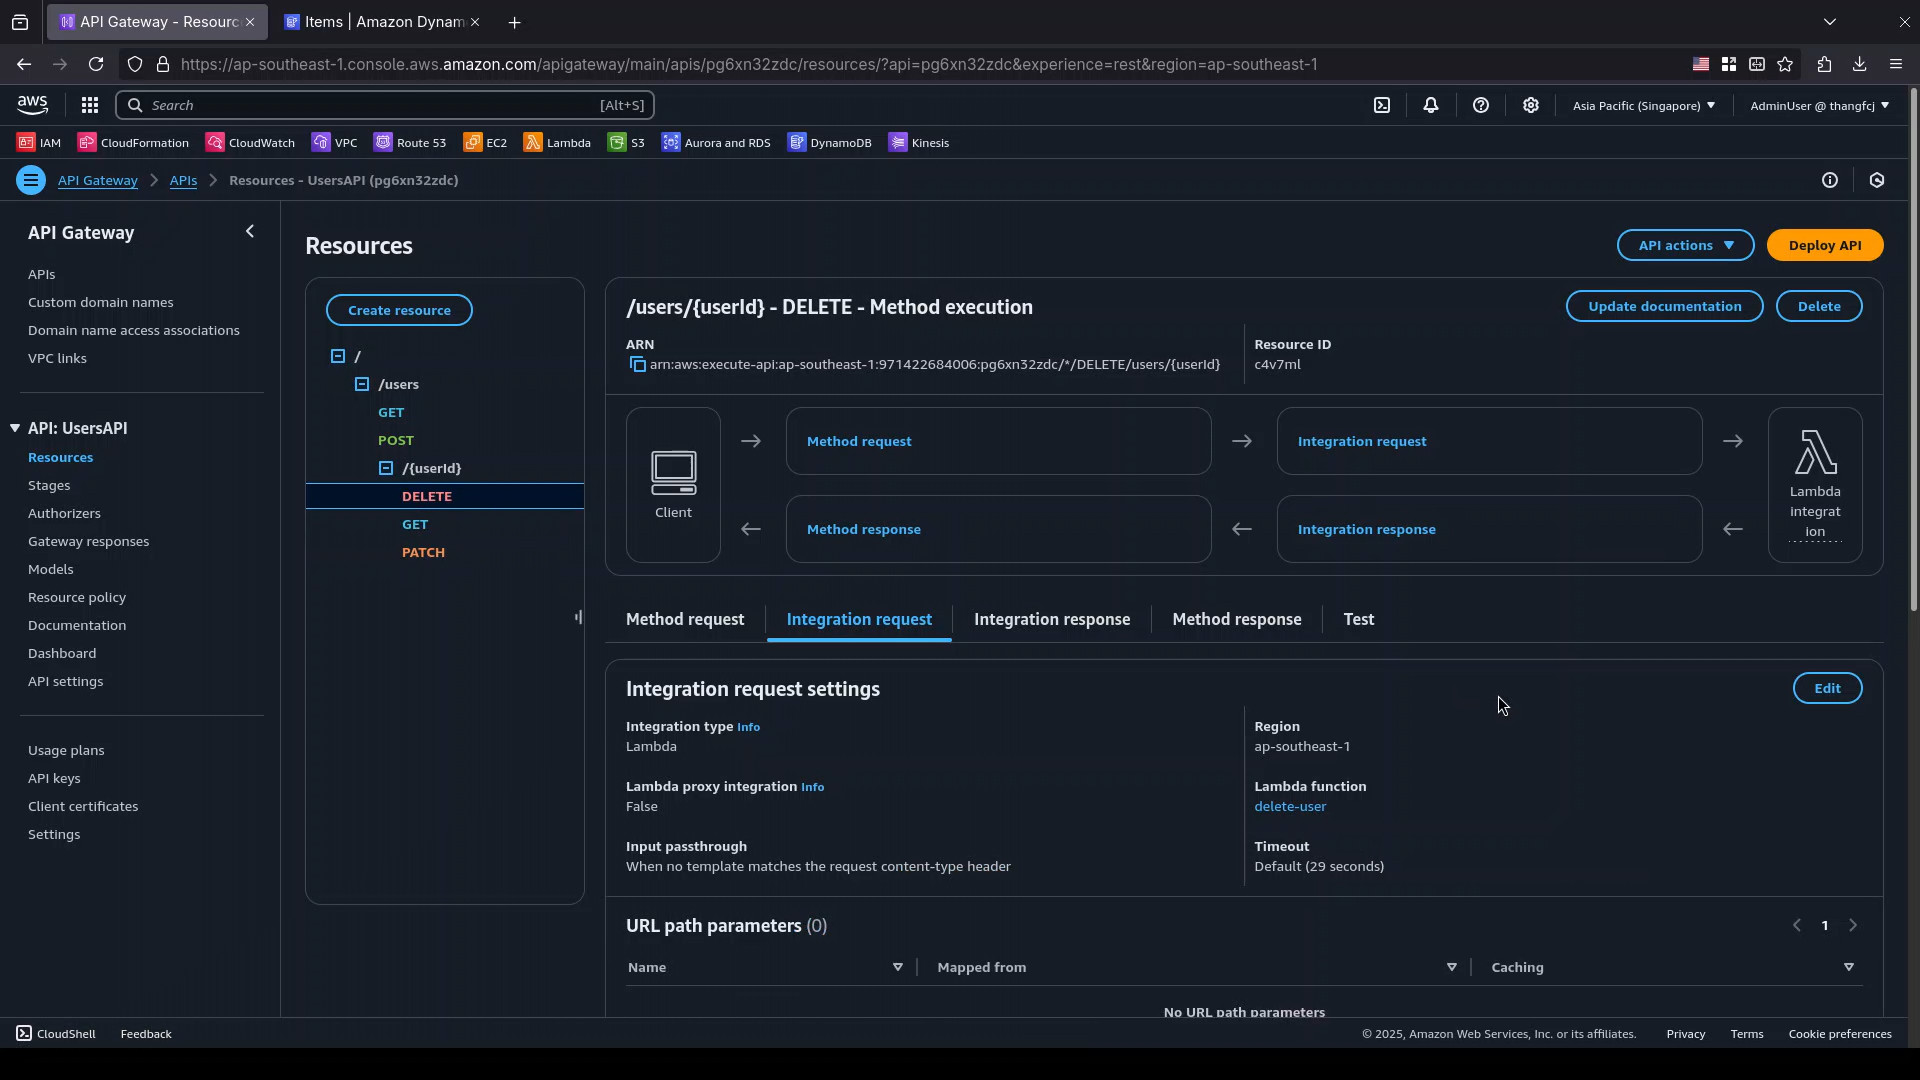Open Stages in the side navigation

(49, 485)
